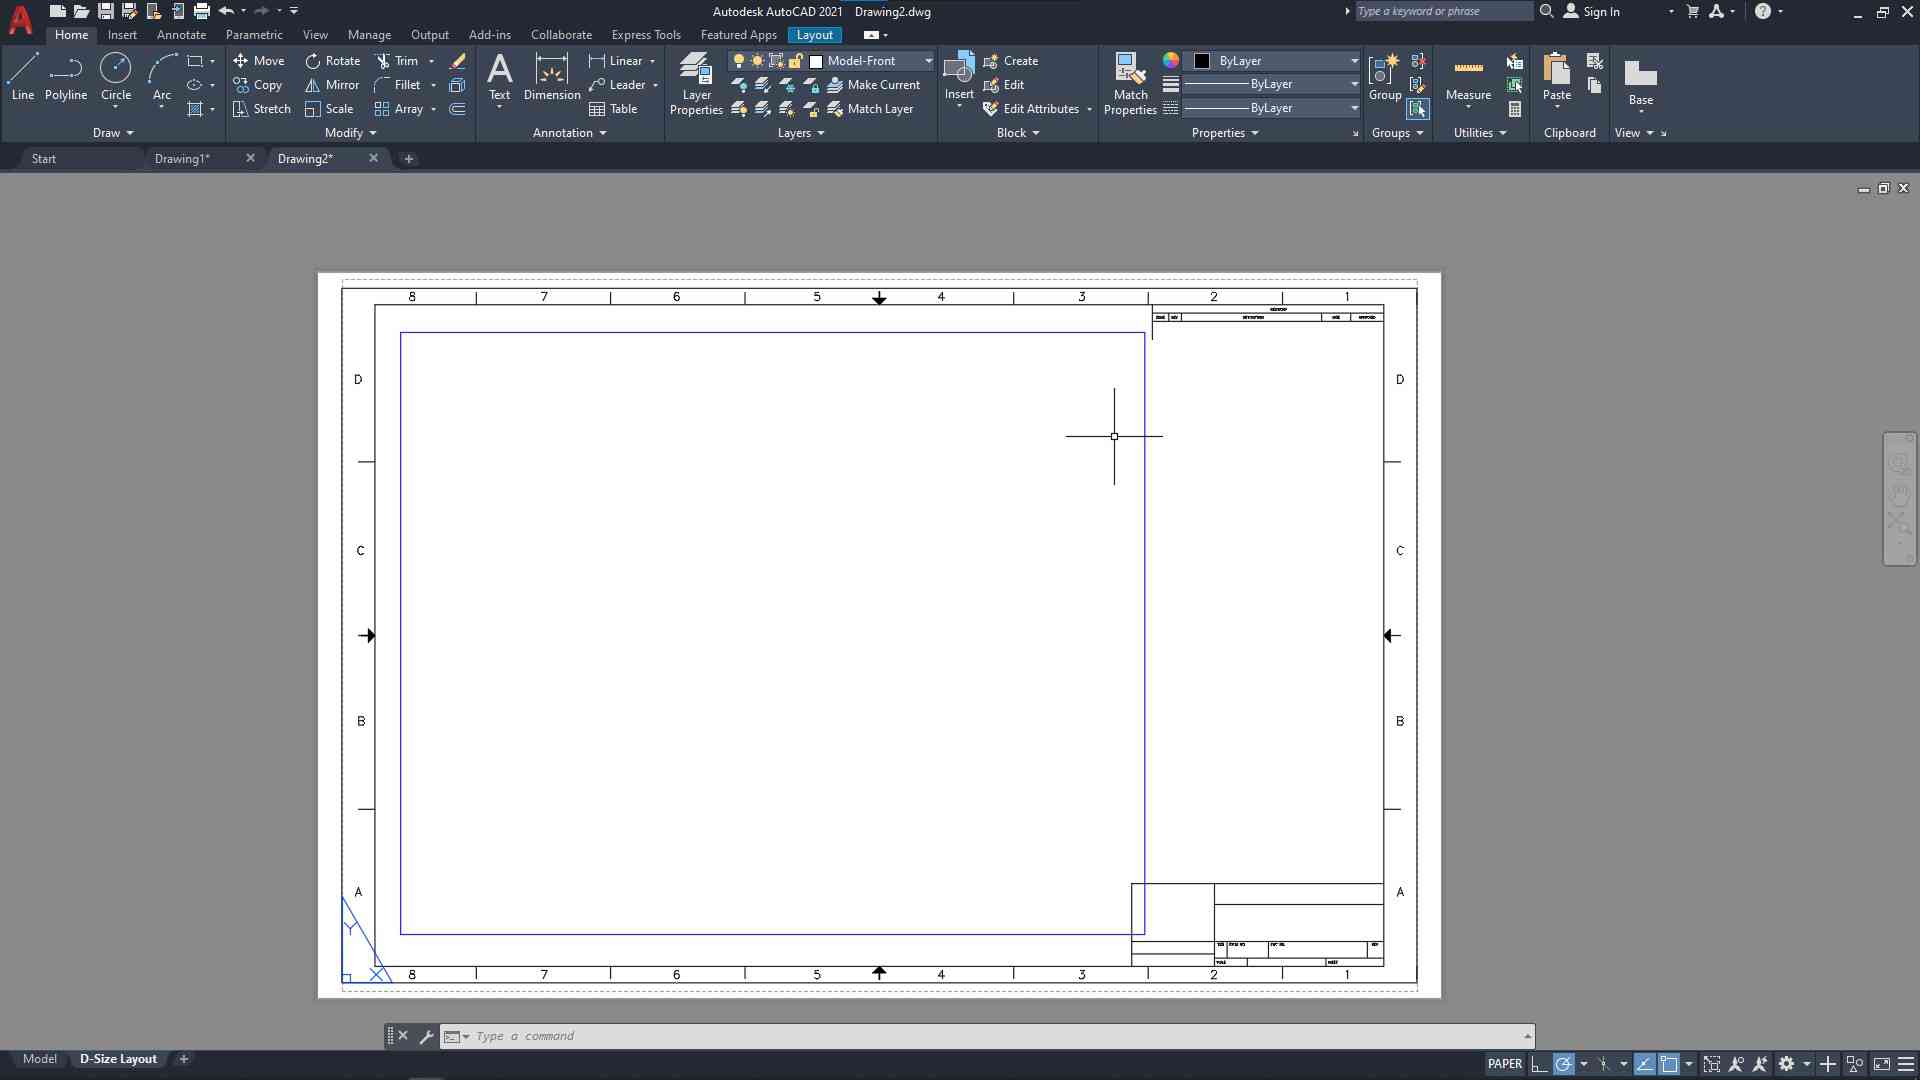1920x1080 pixels.
Task: Click Make Current layer button
Action: click(x=873, y=85)
